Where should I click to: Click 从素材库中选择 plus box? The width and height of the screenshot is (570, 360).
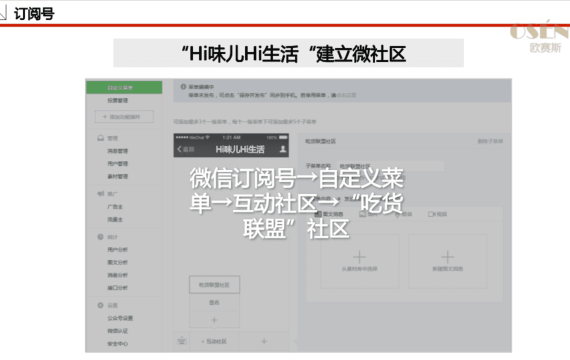pyautogui.click(x=359, y=261)
